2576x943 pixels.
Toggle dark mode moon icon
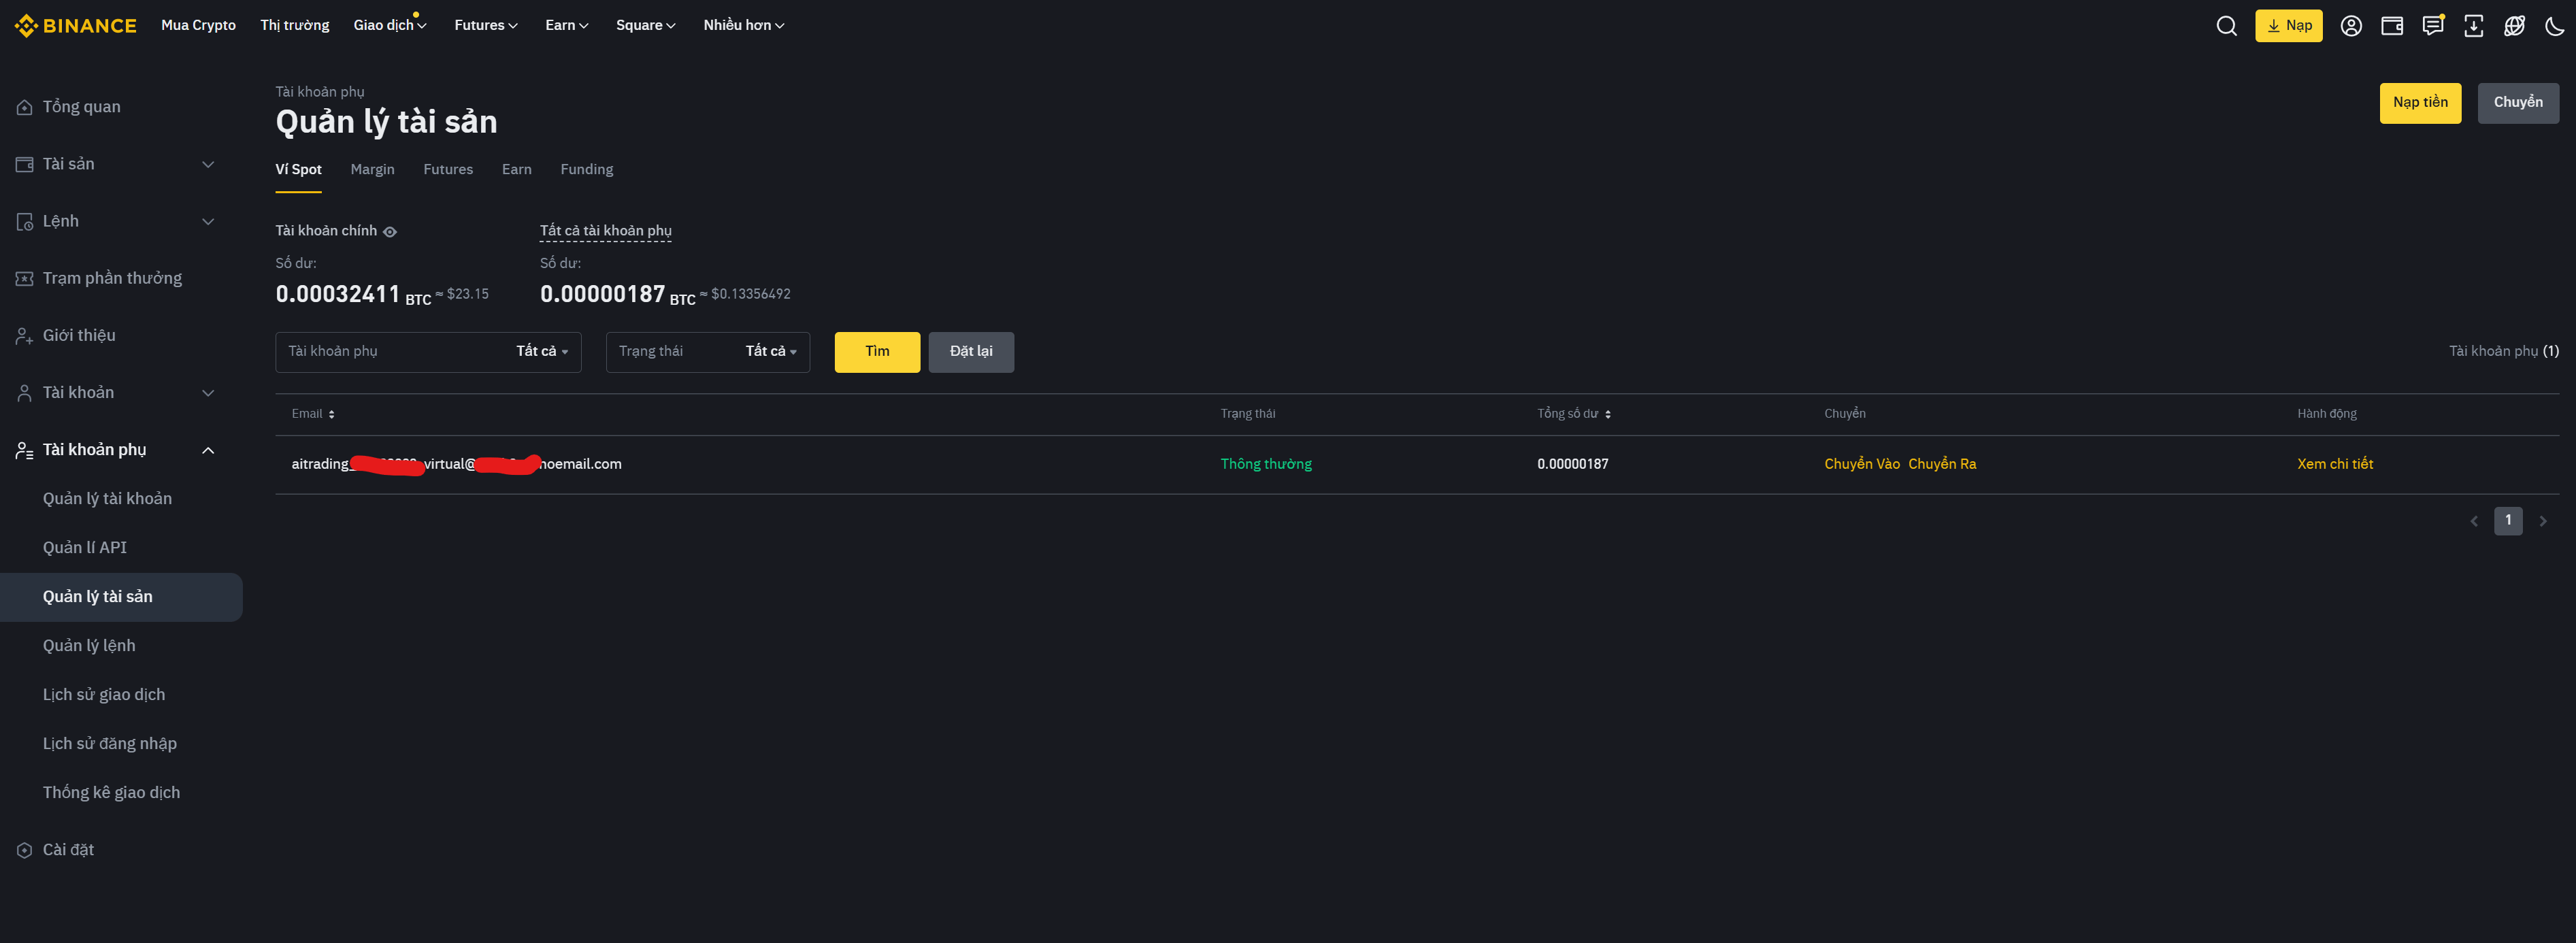(x=2554, y=26)
